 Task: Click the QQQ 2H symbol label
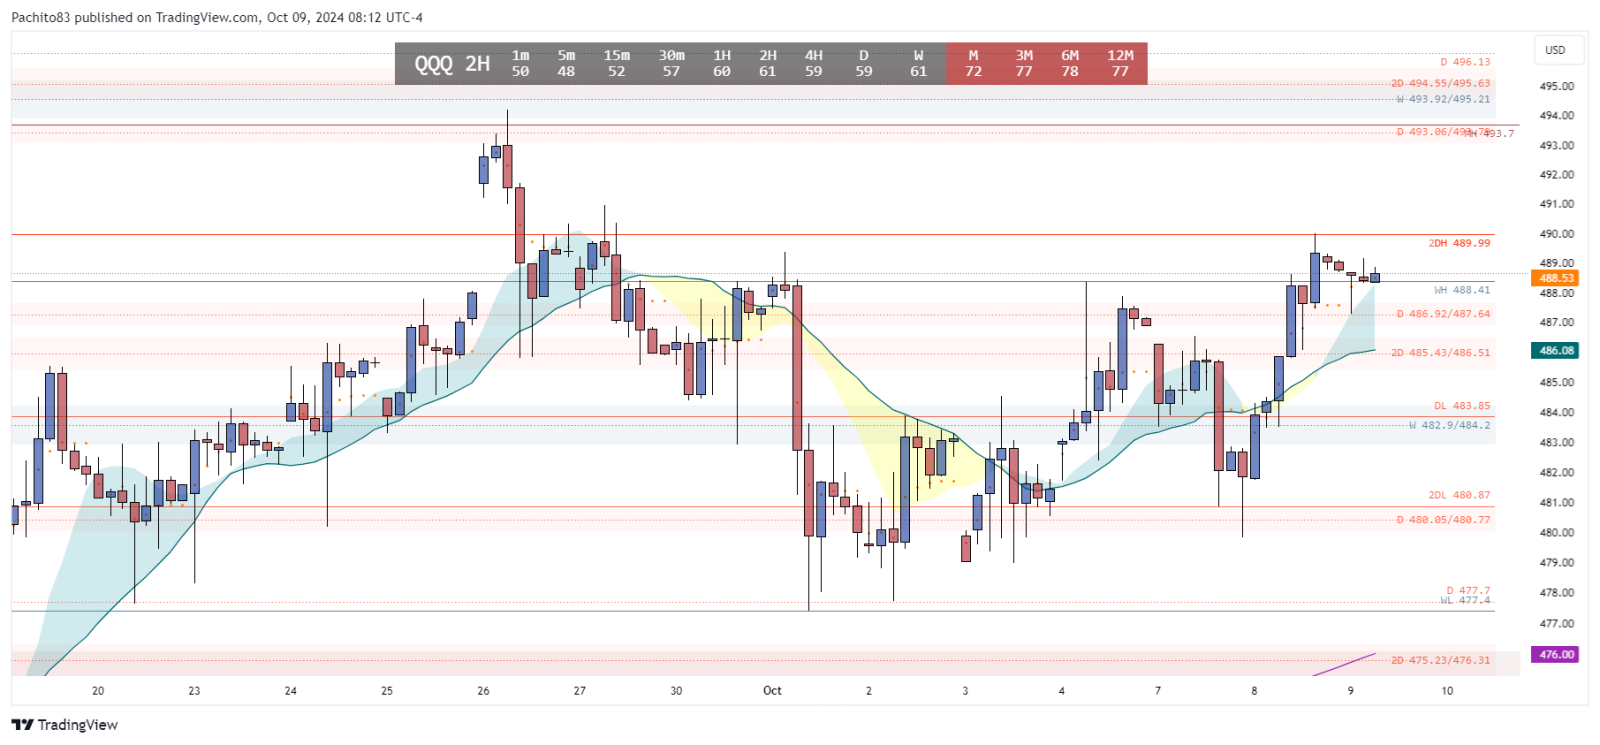click(x=452, y=64)
